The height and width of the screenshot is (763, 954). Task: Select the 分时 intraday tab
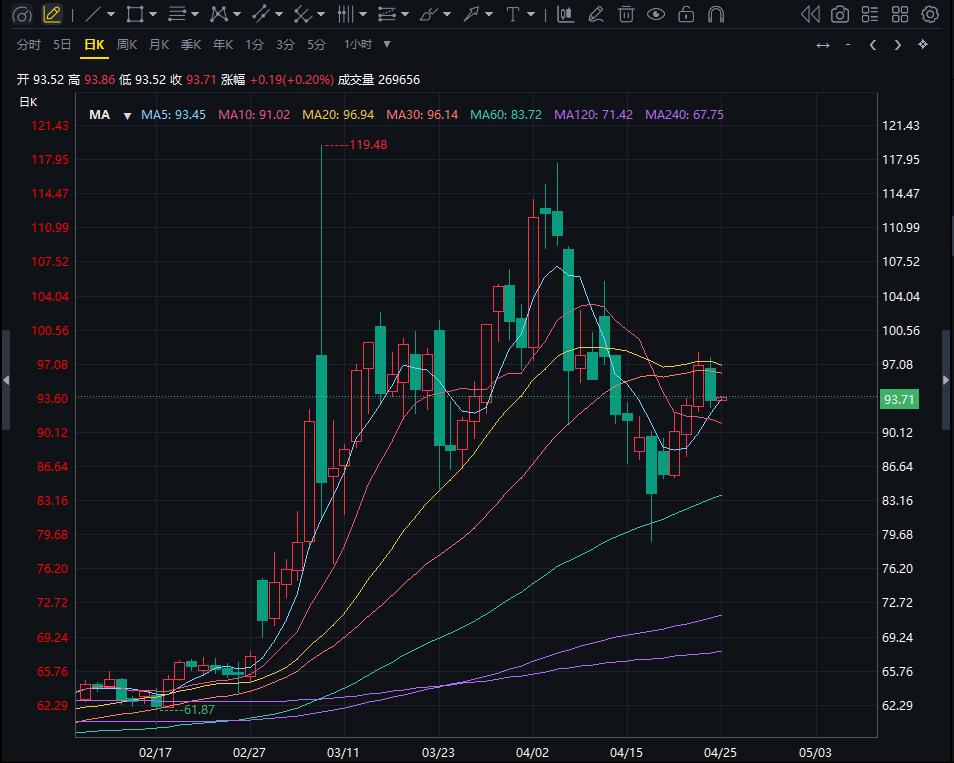[x=29, y=45]
